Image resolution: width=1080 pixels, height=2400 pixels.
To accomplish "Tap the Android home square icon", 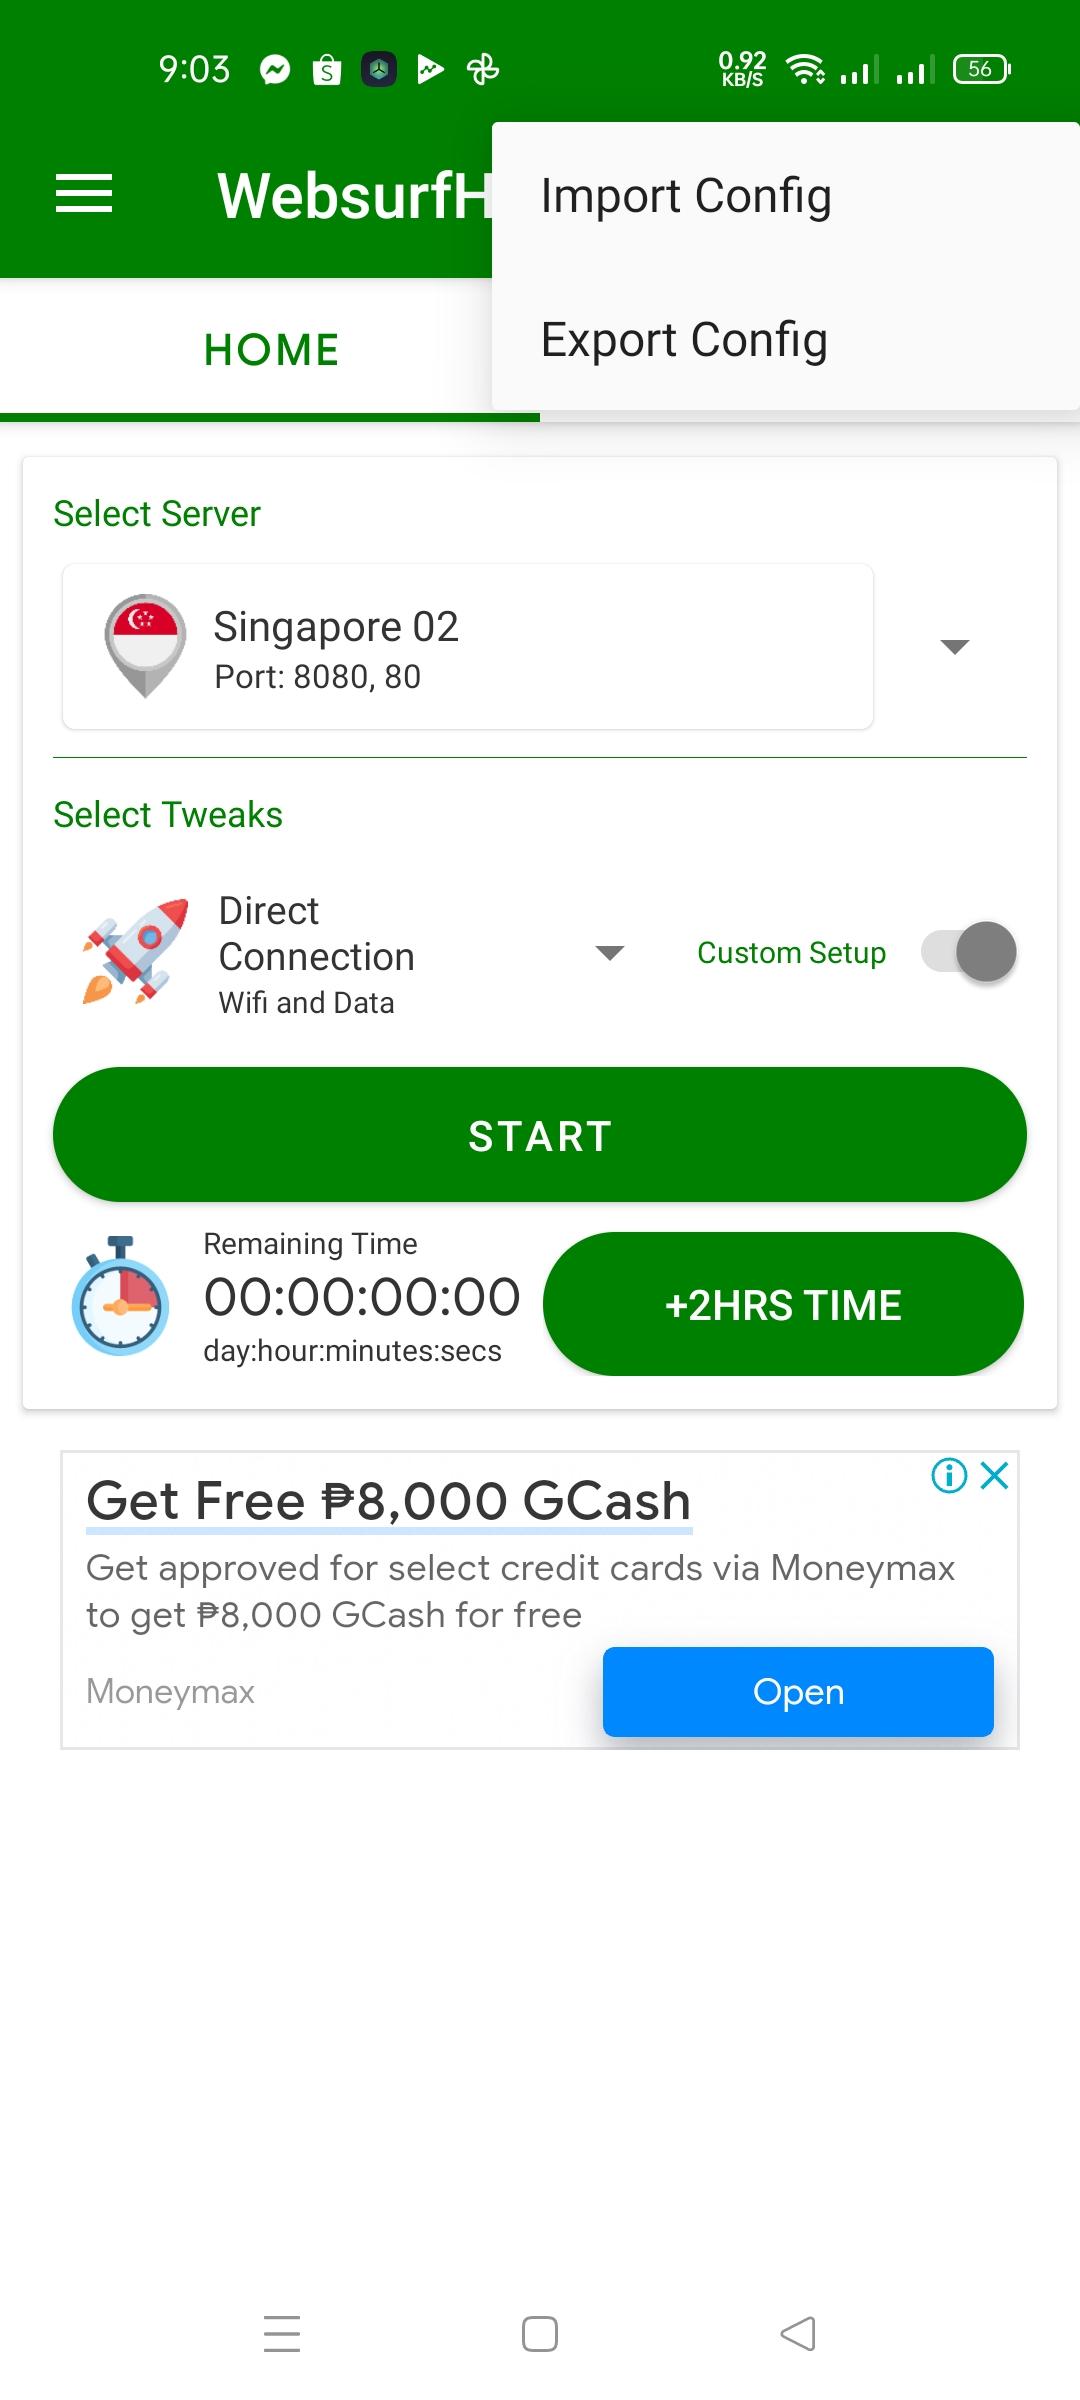I will coord(540,2334).
